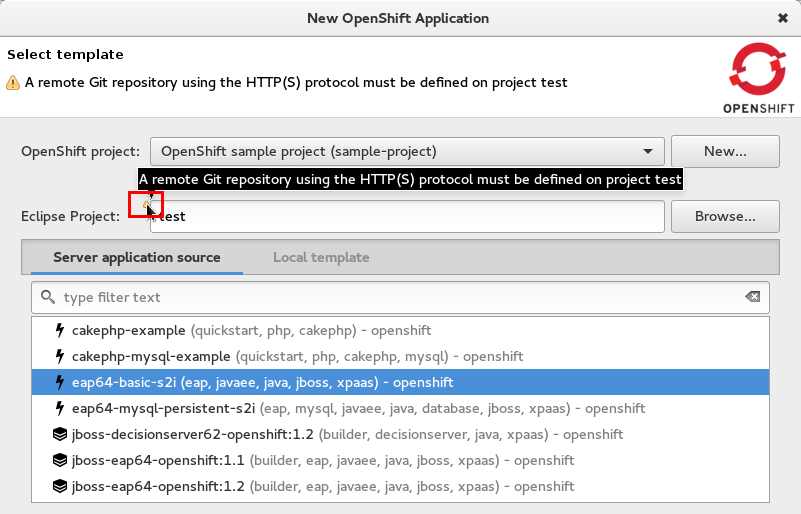Click the New... project button

click(x=725, y=152)
